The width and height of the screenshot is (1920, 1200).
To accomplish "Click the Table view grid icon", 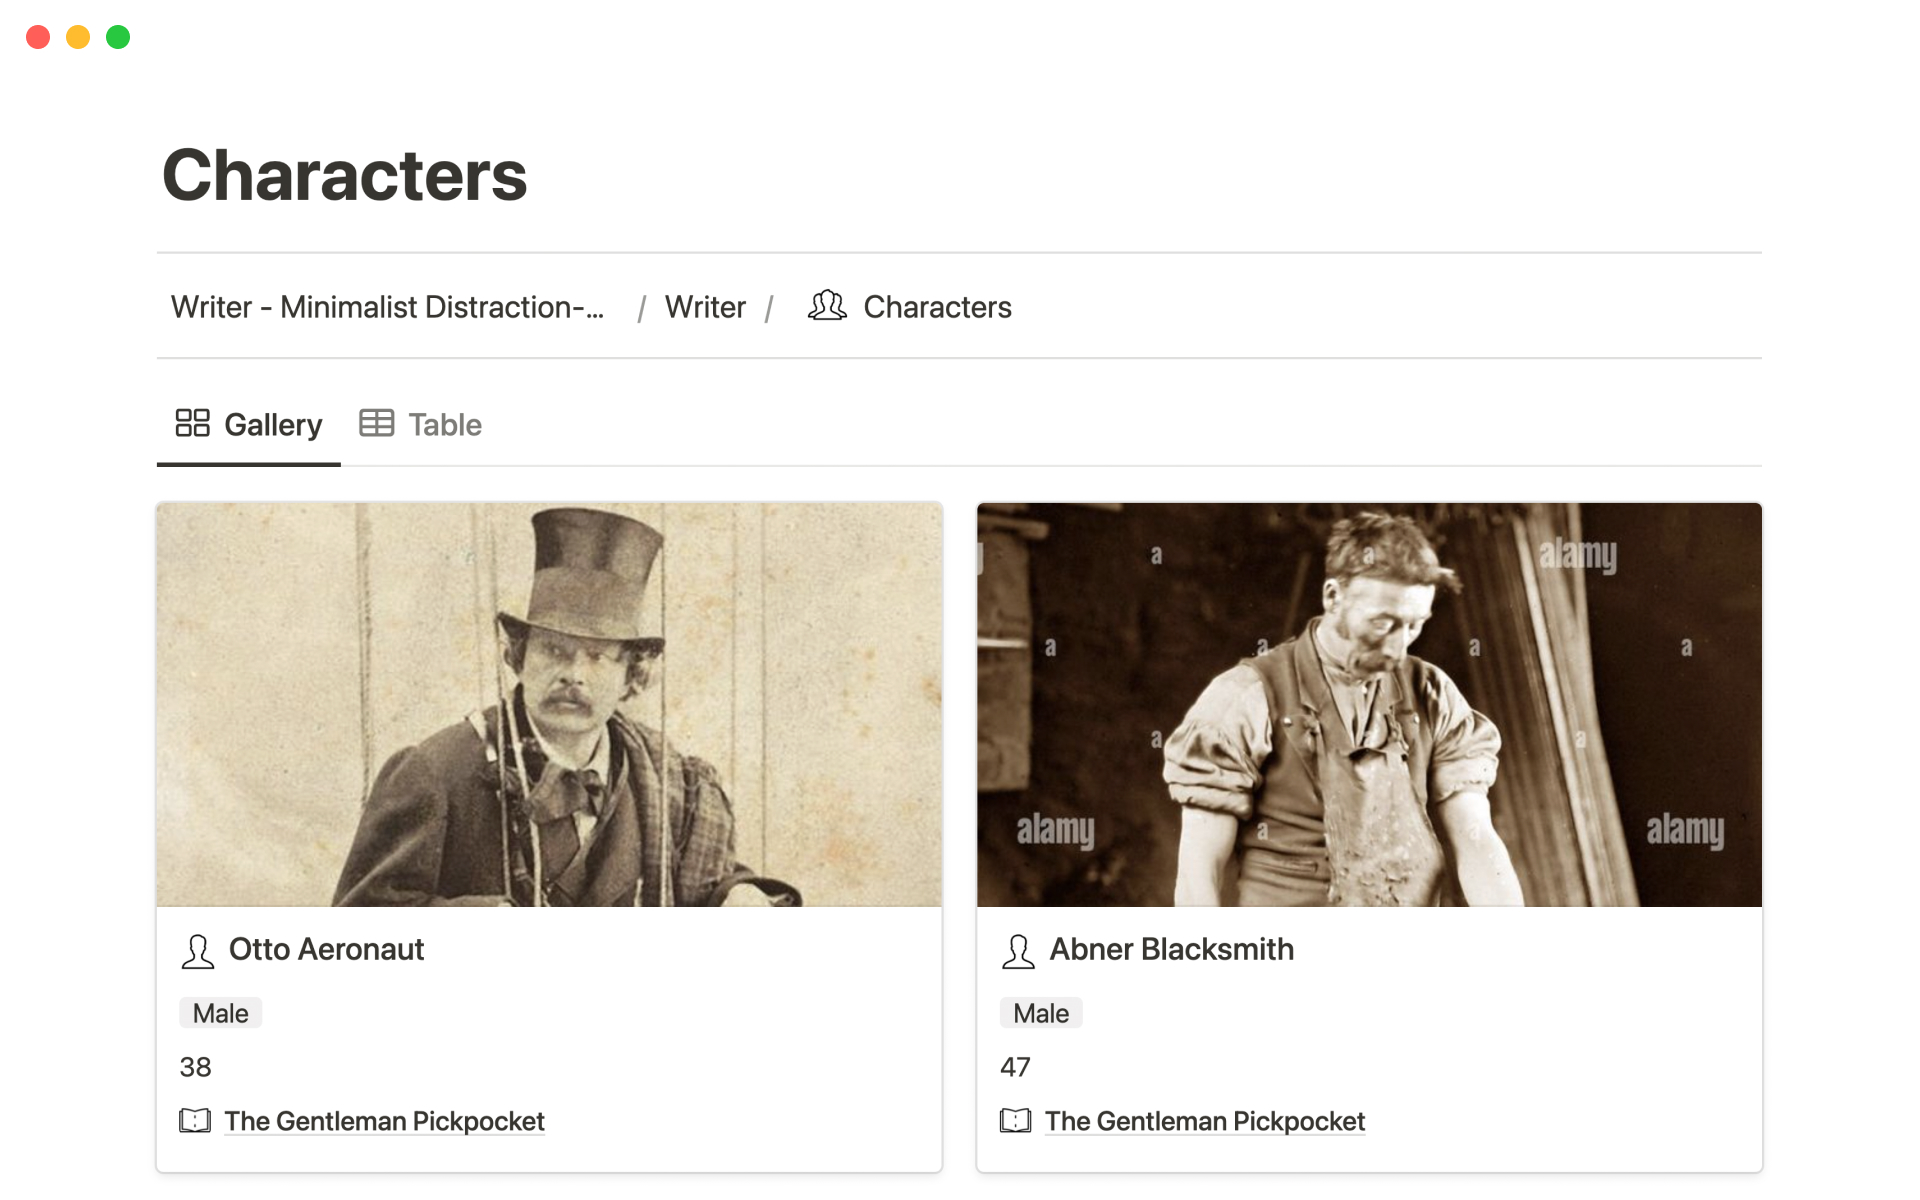I will pyautogui.click(x=377, y=423).
